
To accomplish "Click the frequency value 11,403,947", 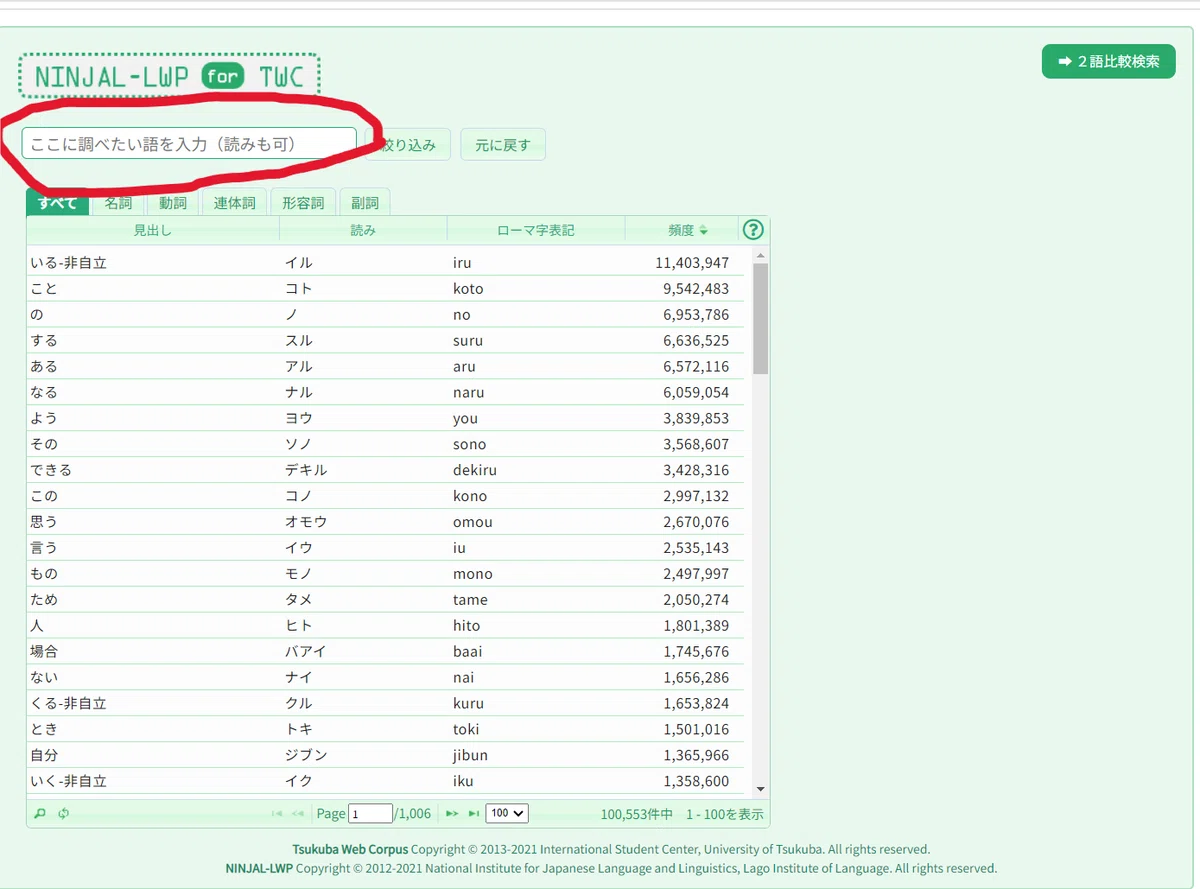I will pyautogui.click(x=692, y=263).
